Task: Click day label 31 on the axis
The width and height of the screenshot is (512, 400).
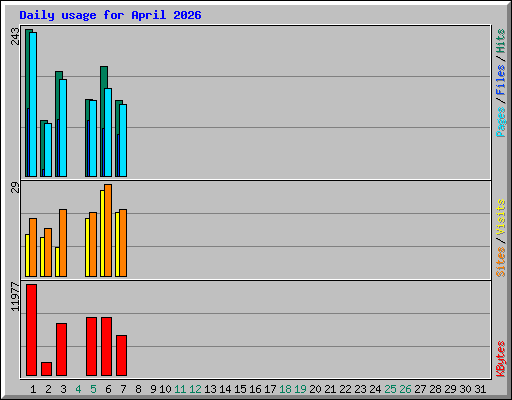Action: (480, 389)
